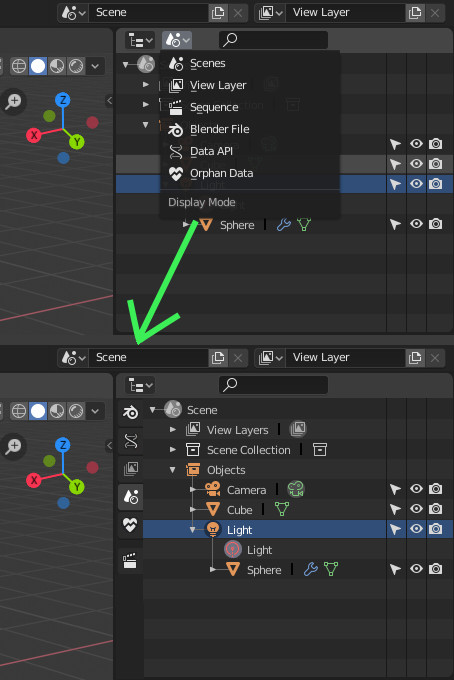The width and height of the screenshot is (454, 680).
Task: Collapse Objects row in lower outliner
Action: (x=173, y=470)
